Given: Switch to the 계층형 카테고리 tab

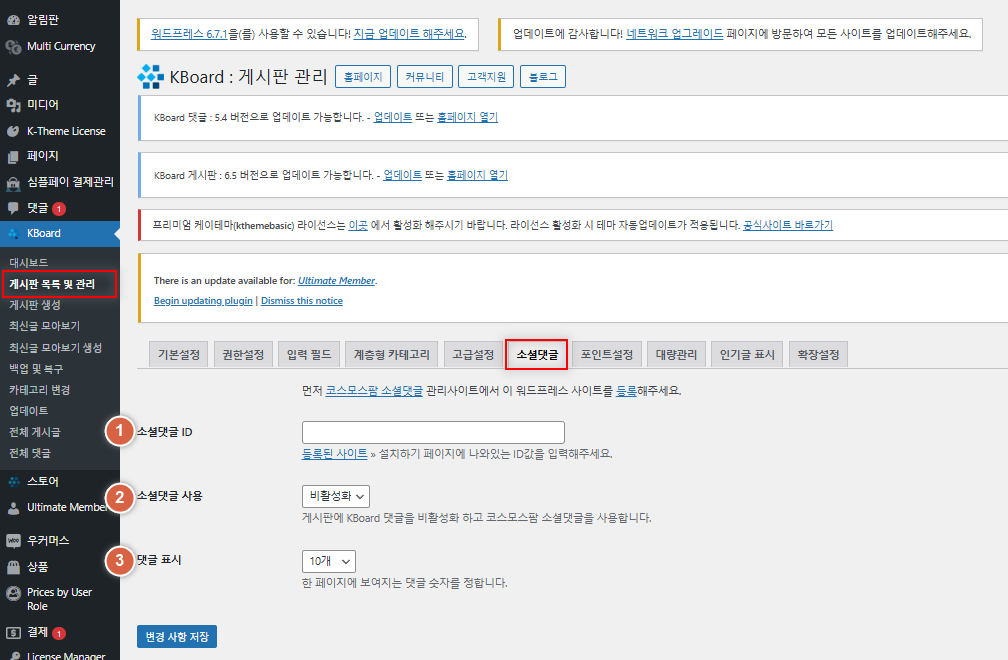Looking at the screenshot, I should point(392,355).
